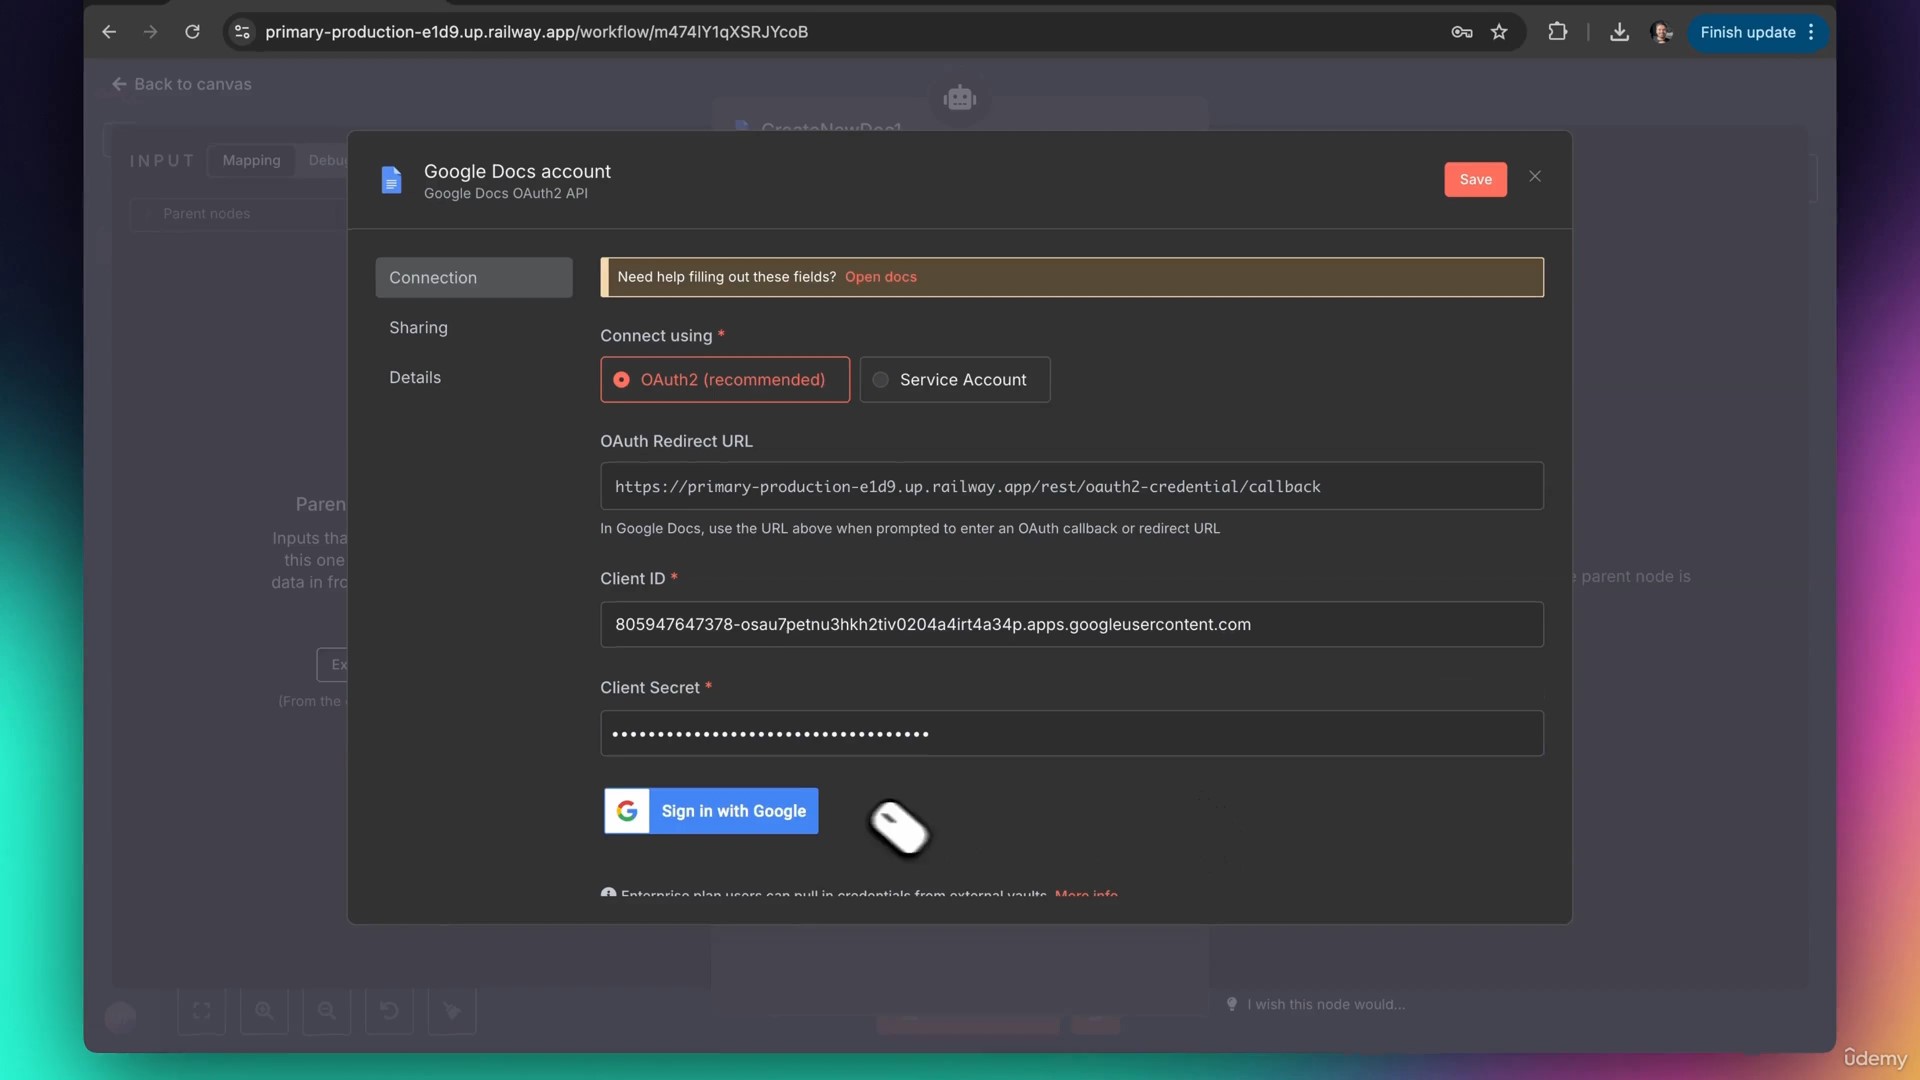Sign in with Google
The height and width of the screenshot is (1080, 1920).
coord(711,811)
